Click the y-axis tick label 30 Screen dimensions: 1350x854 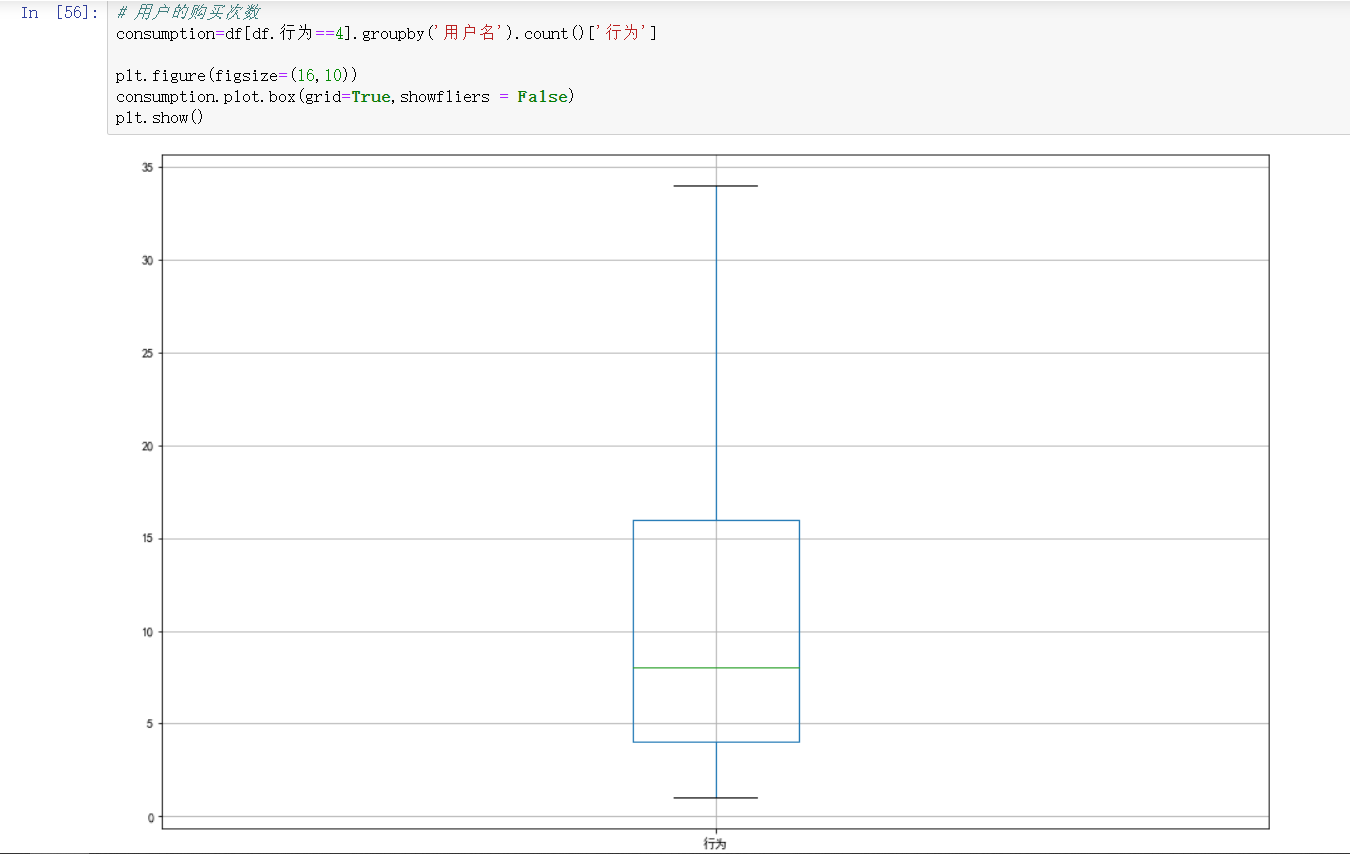[x=148, y=260]
